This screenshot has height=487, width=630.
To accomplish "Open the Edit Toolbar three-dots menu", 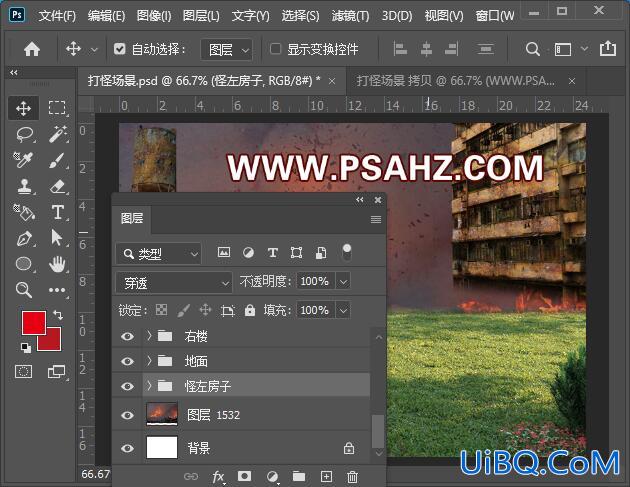I will [x=57, y=290].
